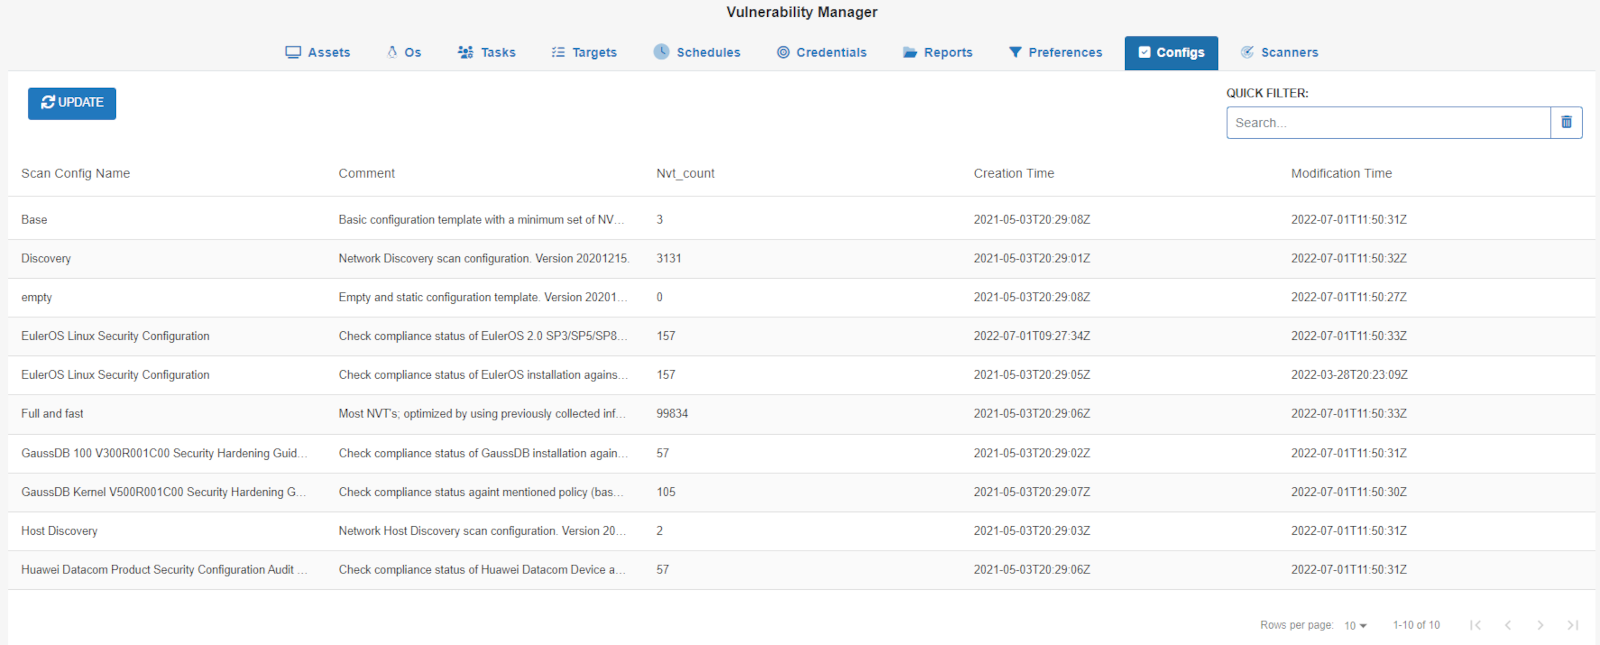This screenshot has height=645, width=1600.
Task: Click modification time '2022-07-01T11:50:27Z'
Action: pyautogui.click(x=1349, y=298)
